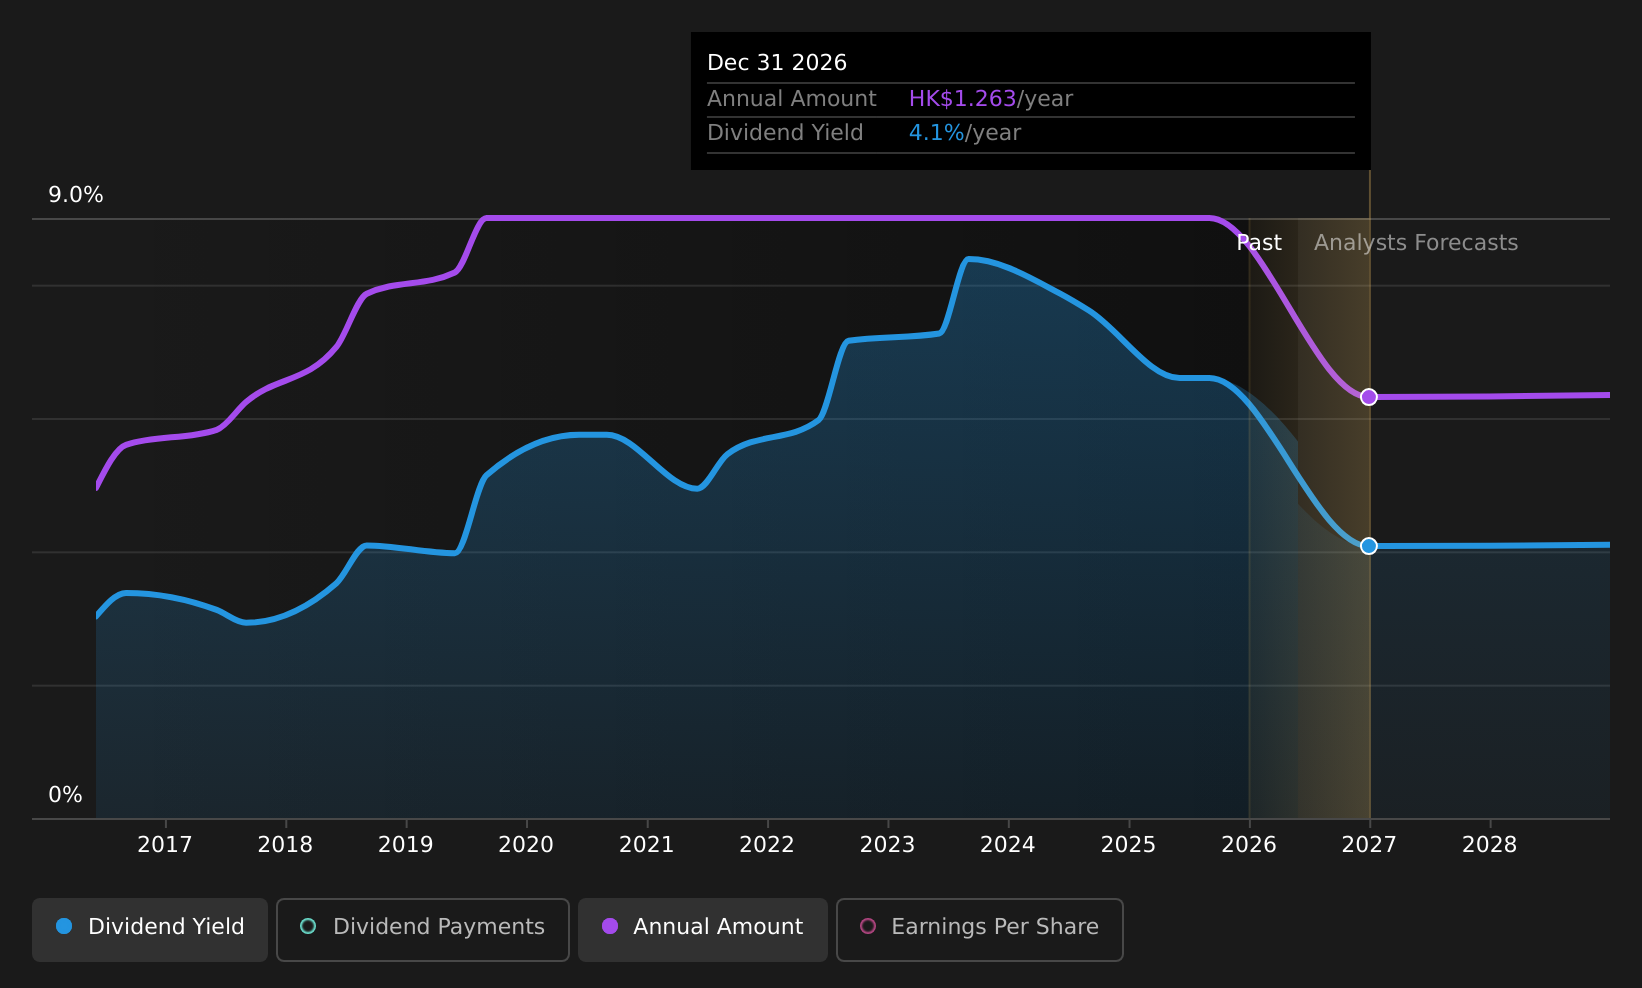Screen dimensions: 1642x988
Task: Click the HK$1.263/year tooltip value
Action: pyautogui.click(x=991, y=99)
